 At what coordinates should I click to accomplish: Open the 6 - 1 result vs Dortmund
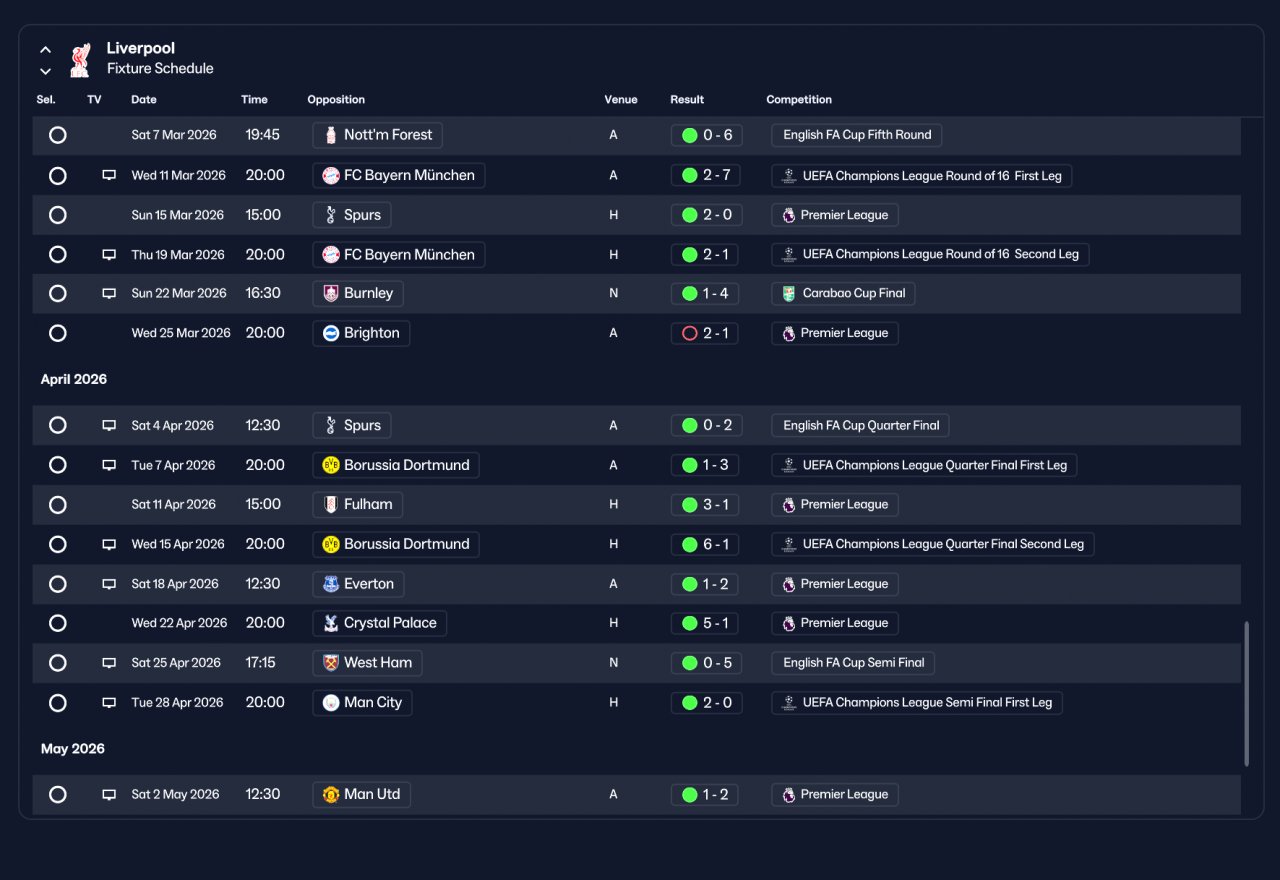706,545
